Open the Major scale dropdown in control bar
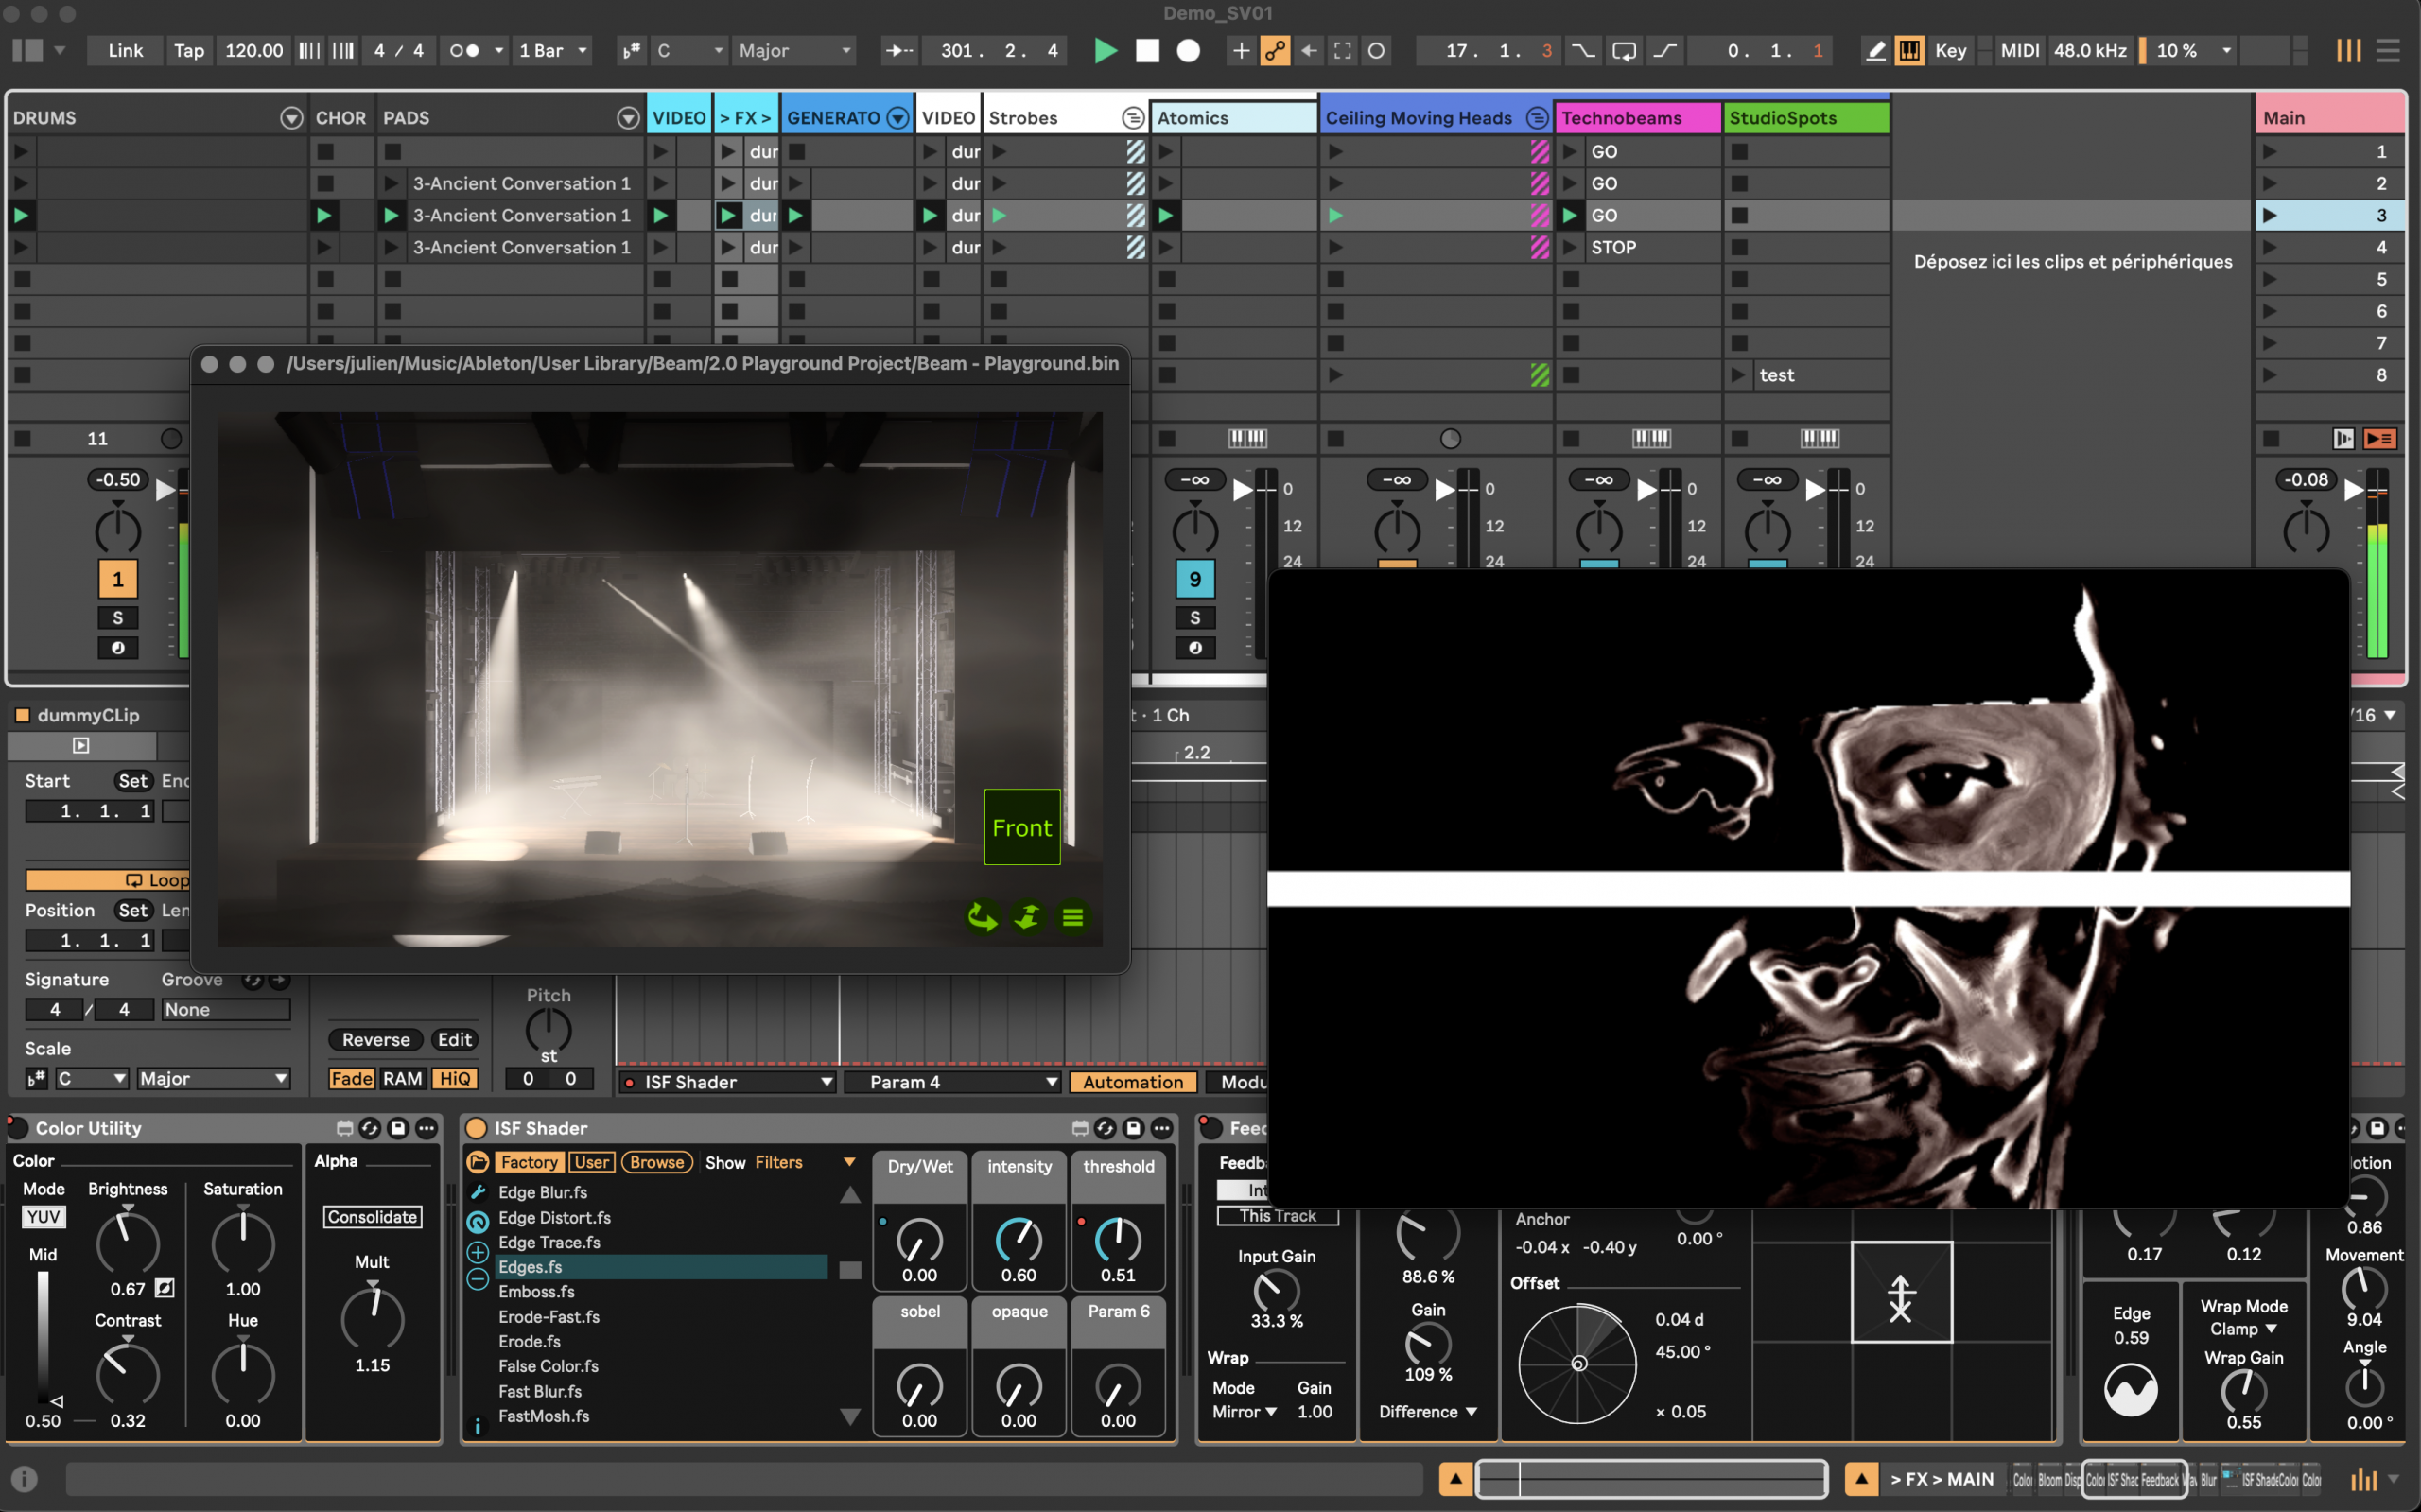 793,50
